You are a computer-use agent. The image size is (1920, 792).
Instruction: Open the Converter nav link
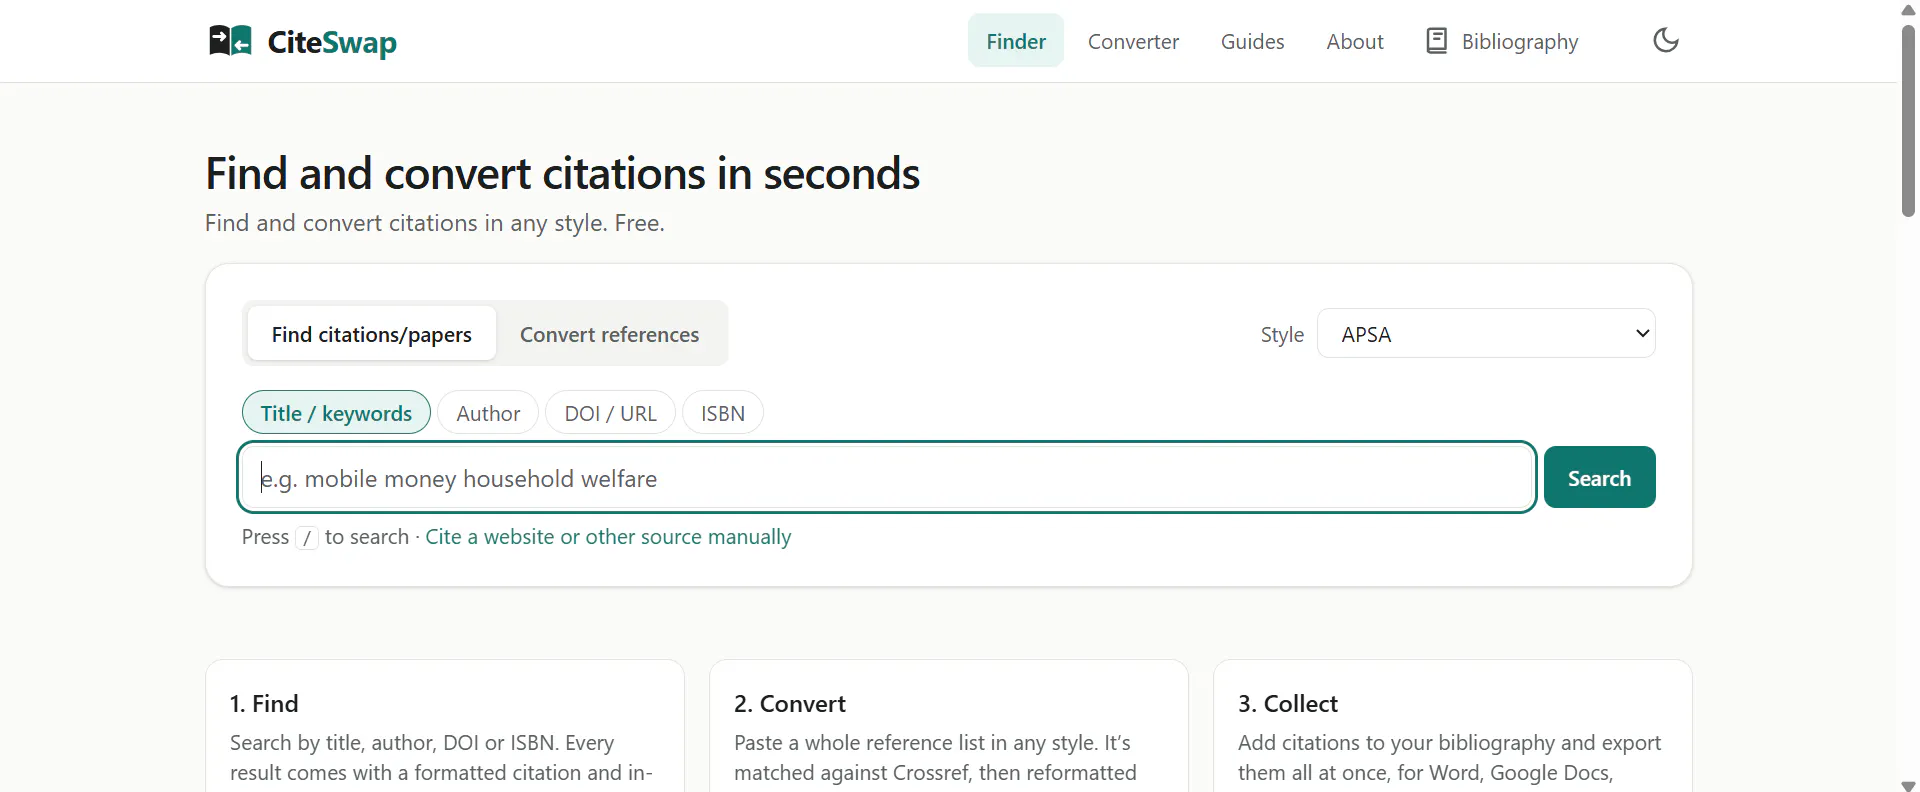(x=1133, y=41)
